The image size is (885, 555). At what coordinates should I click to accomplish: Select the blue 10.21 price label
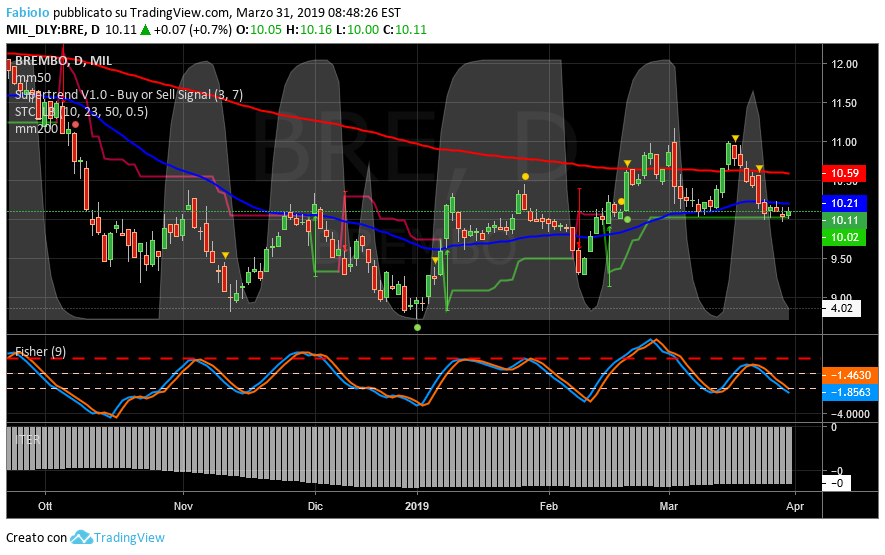pyautogui.click(x=844, y=203)
